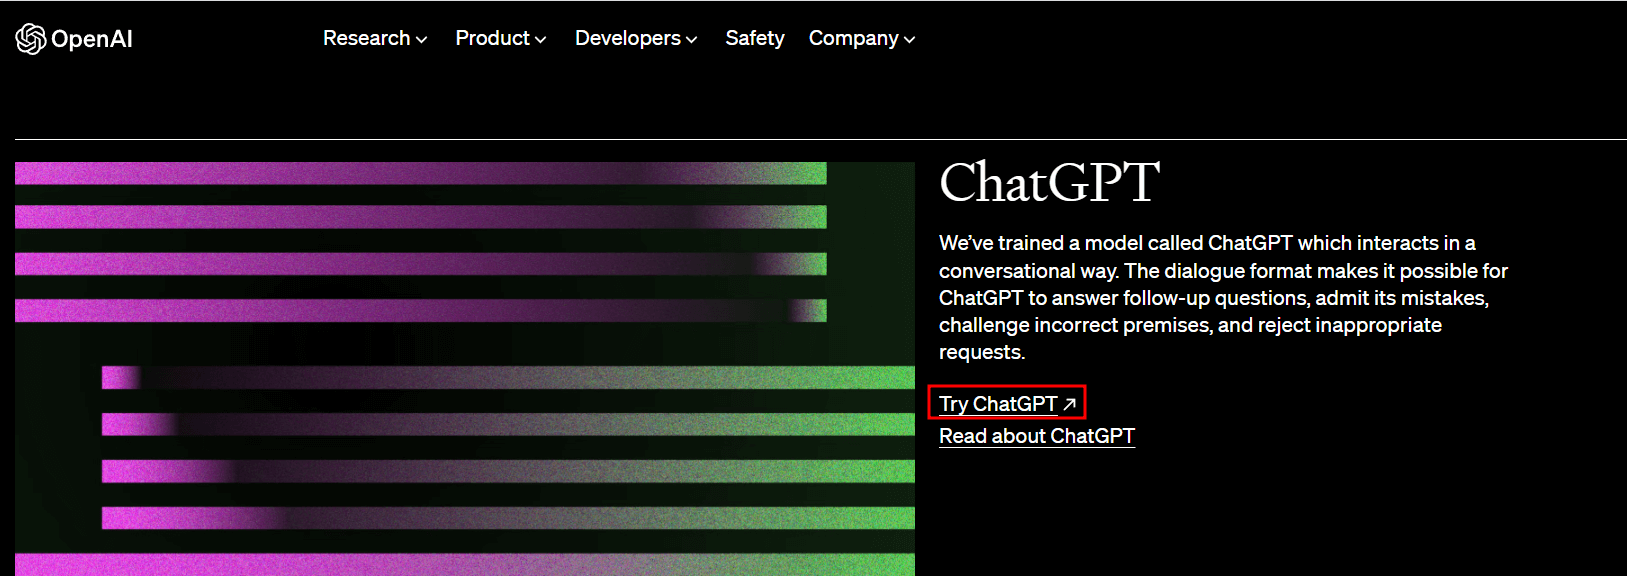Click the OpenAI logo icon

click(x=31, y=39)
